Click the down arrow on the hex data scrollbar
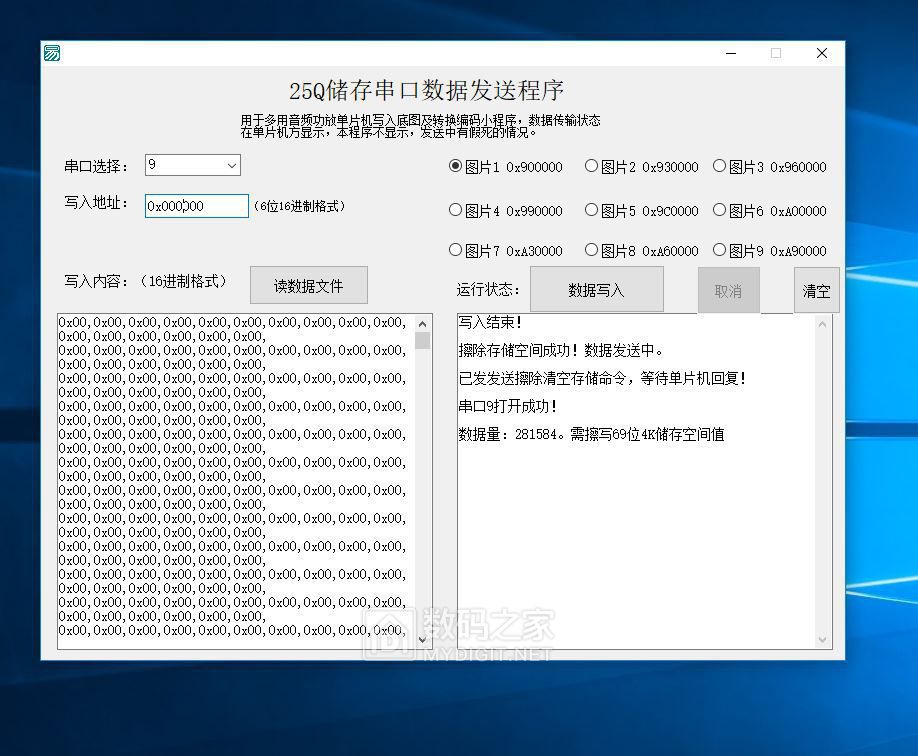The image size is (918, 756). (424, 637)
